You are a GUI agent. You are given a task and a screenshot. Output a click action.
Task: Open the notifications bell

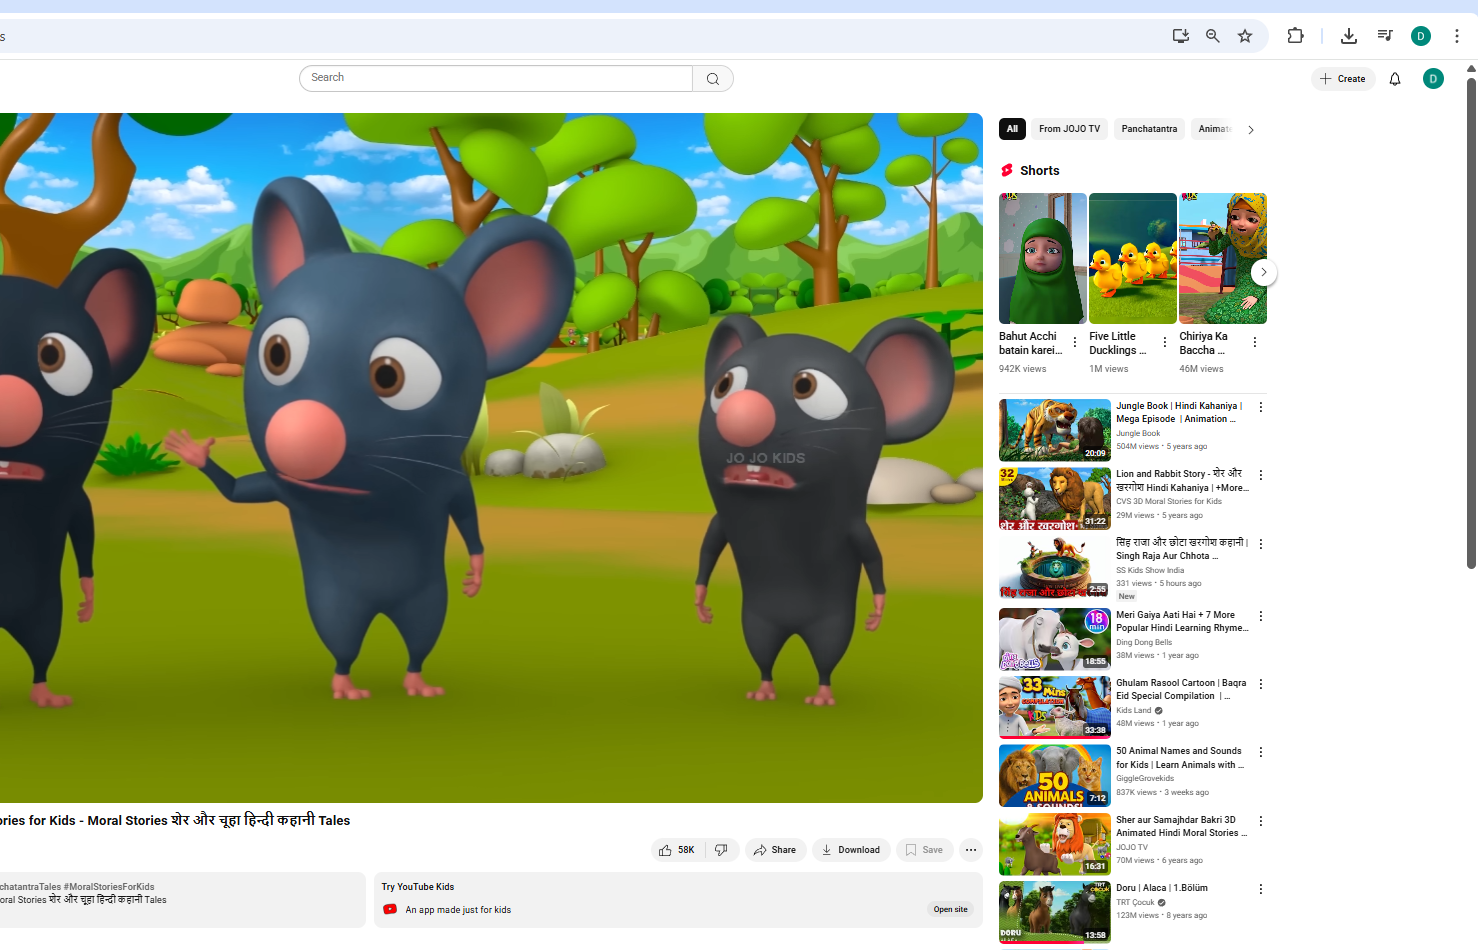pyautogui.click(x=1394, y=79)
